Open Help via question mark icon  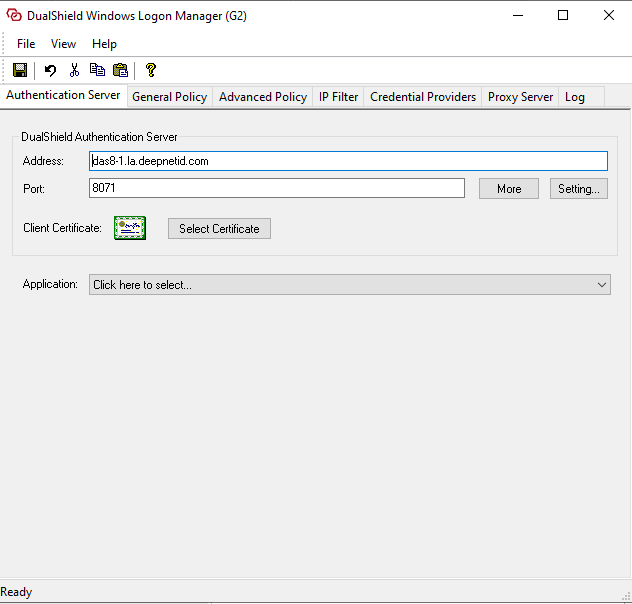click(x=151, y=70)
